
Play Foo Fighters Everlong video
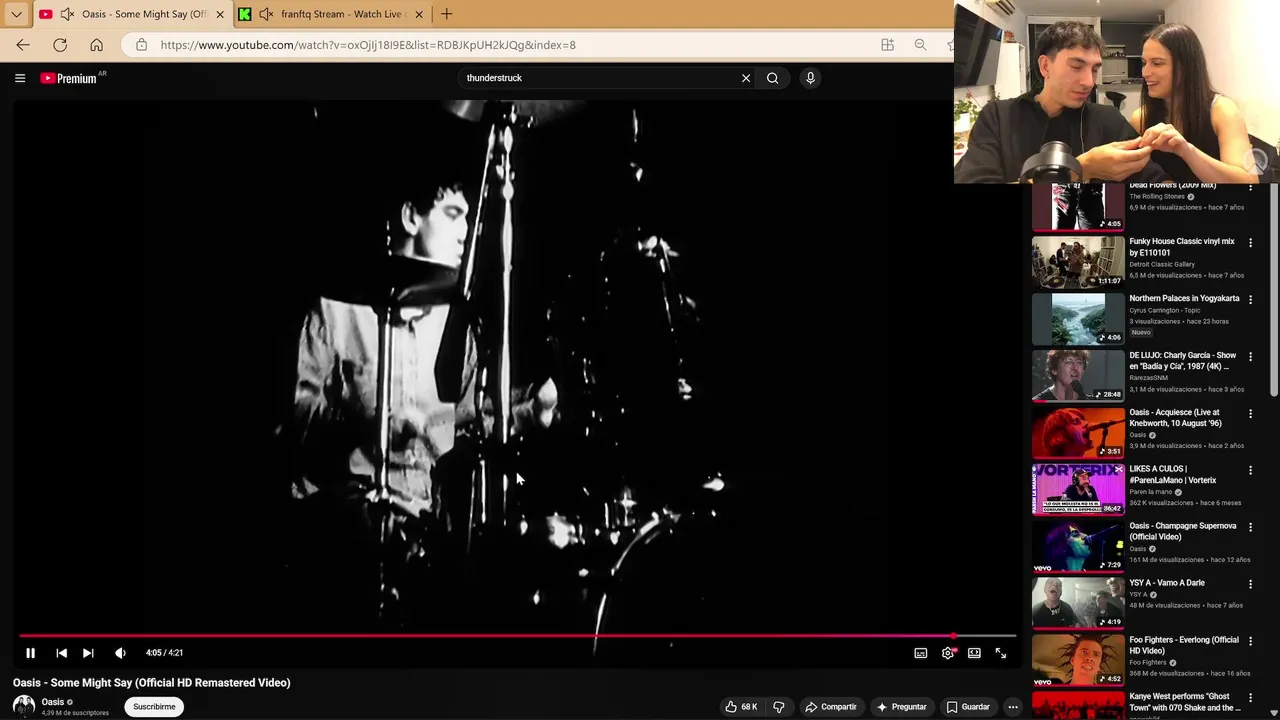point(1078,660)
